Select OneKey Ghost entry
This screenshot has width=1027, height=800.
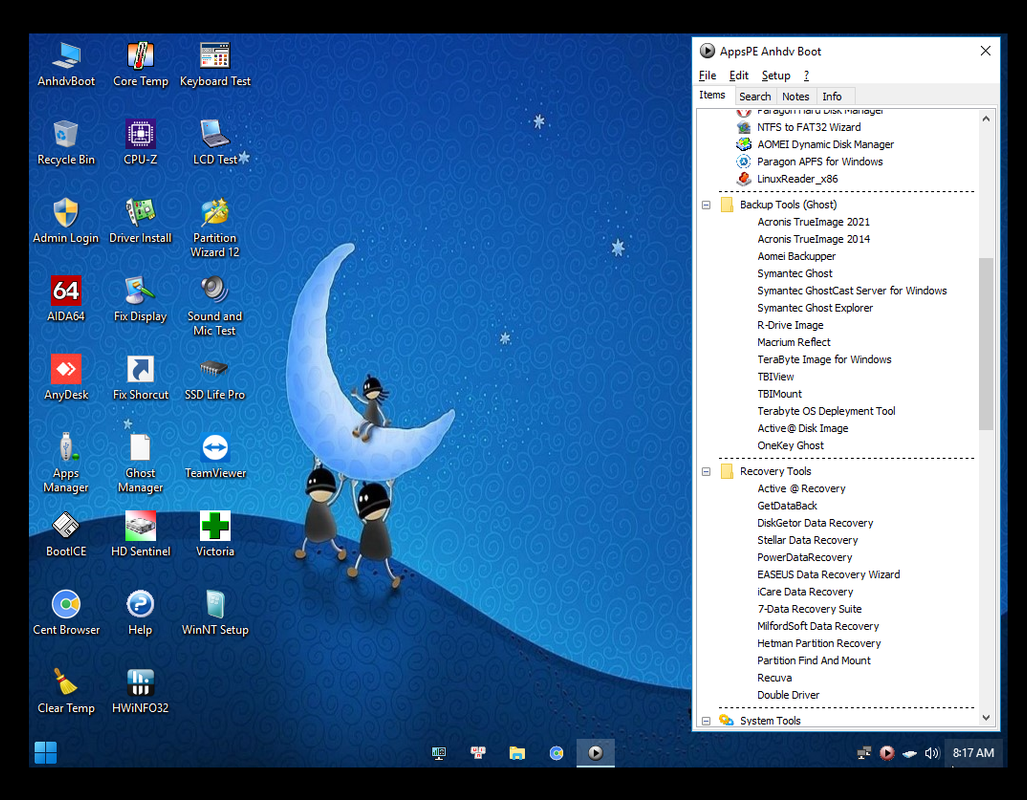(x=791, y=446)
